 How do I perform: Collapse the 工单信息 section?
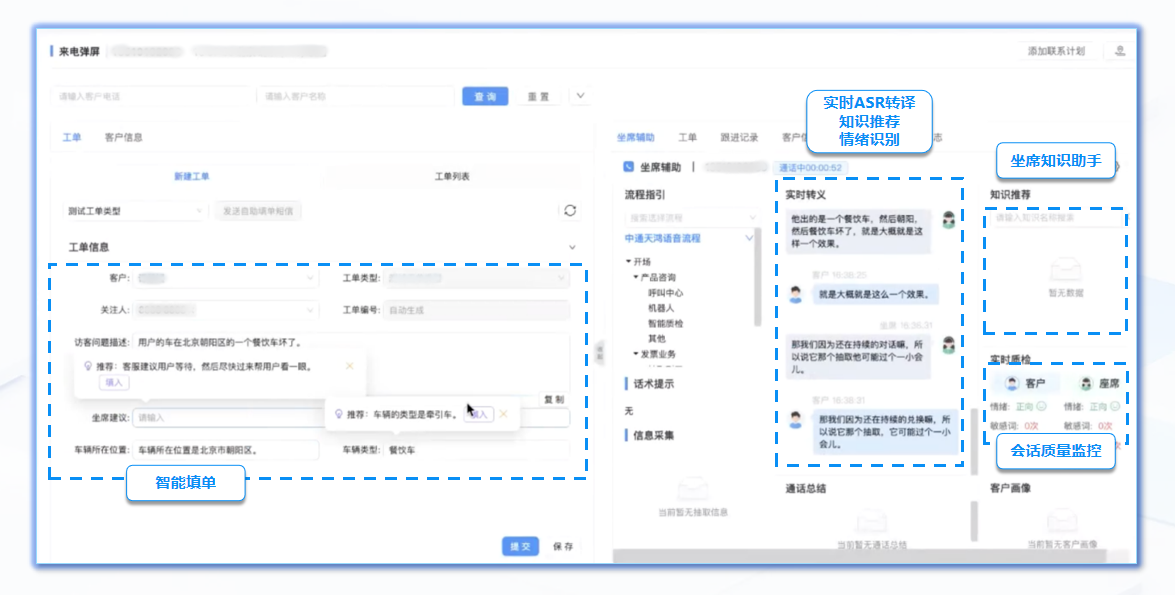[x=572, y=247]
